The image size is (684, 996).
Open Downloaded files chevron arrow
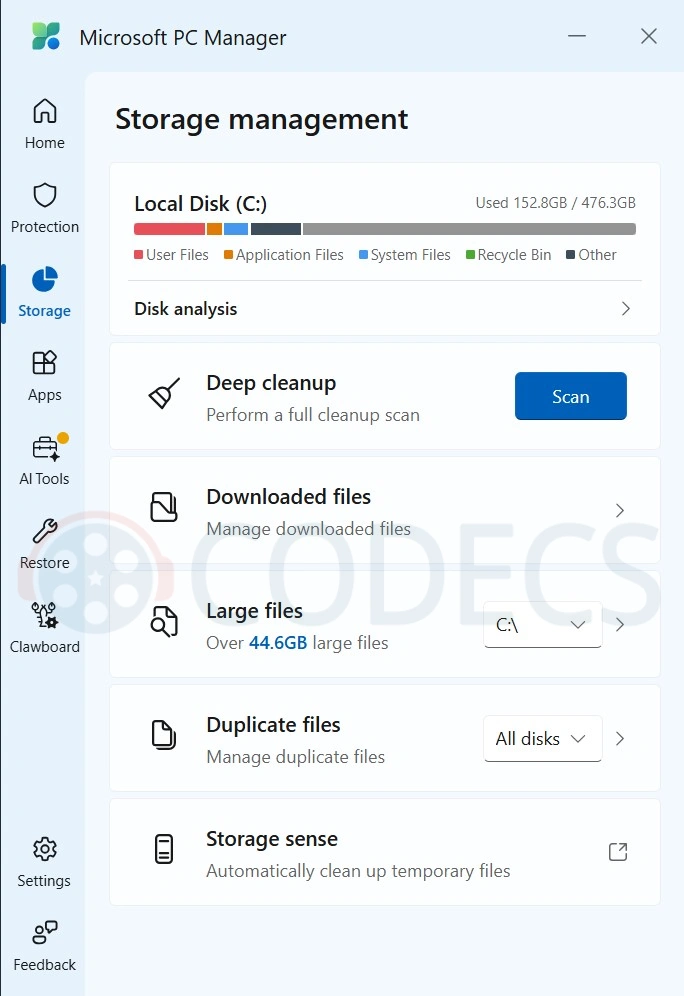[x=620, y=511]
